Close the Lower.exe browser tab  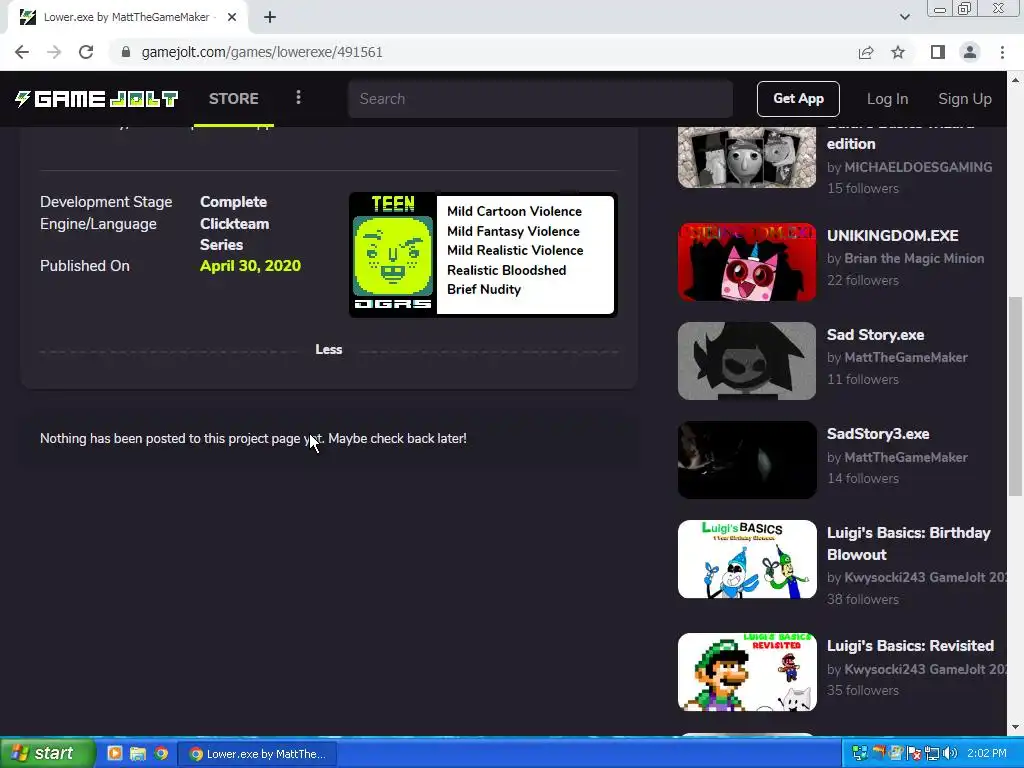(232, 17)
